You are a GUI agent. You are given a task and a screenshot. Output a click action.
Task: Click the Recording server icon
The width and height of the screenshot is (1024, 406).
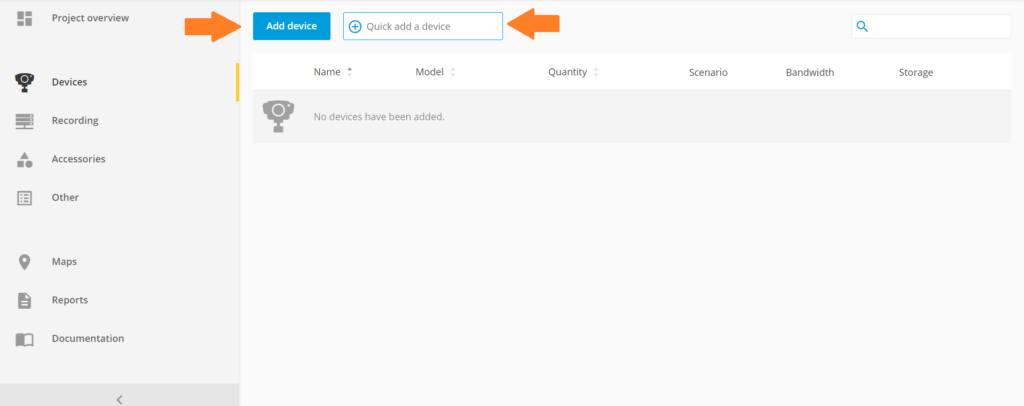tap(24, 121)
